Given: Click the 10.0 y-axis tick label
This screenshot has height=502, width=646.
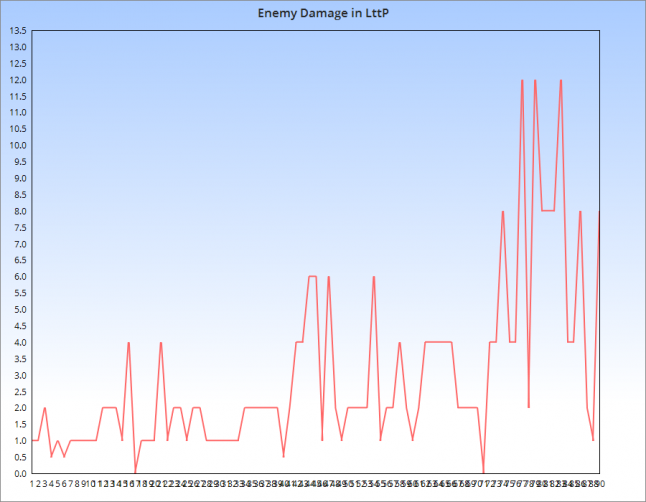Looking at the screenshot, I should pos(17,145).
